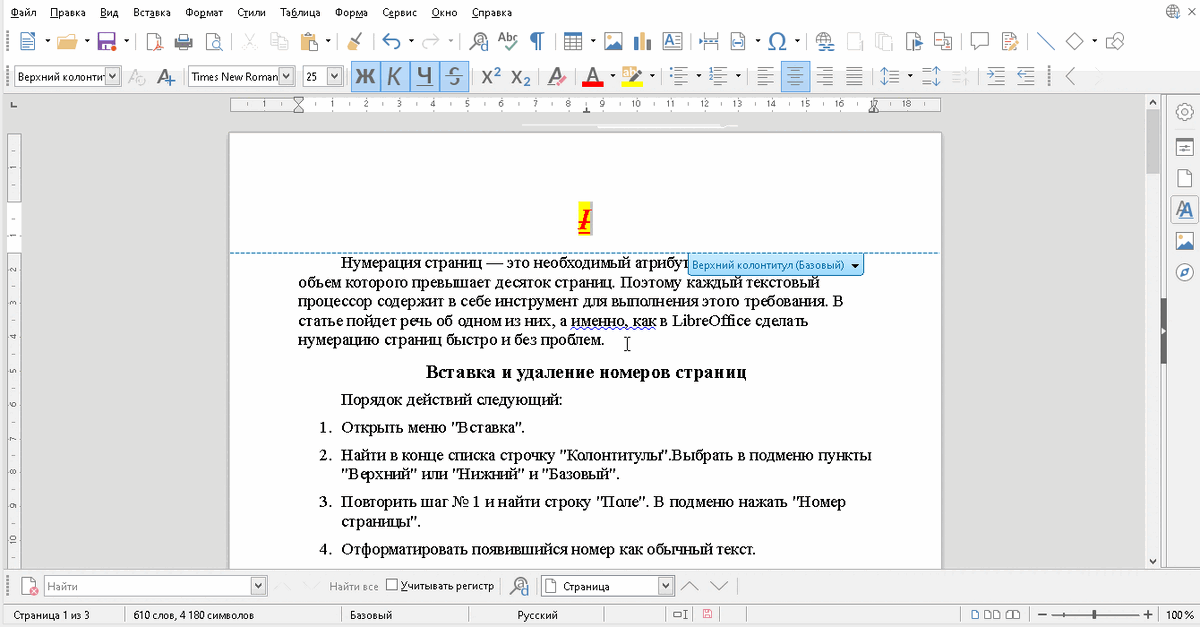Screen dimensions: 1200x627
Task: Toggle formatting marks with the pilcrow icon
Action: click(x=537, y=42)
